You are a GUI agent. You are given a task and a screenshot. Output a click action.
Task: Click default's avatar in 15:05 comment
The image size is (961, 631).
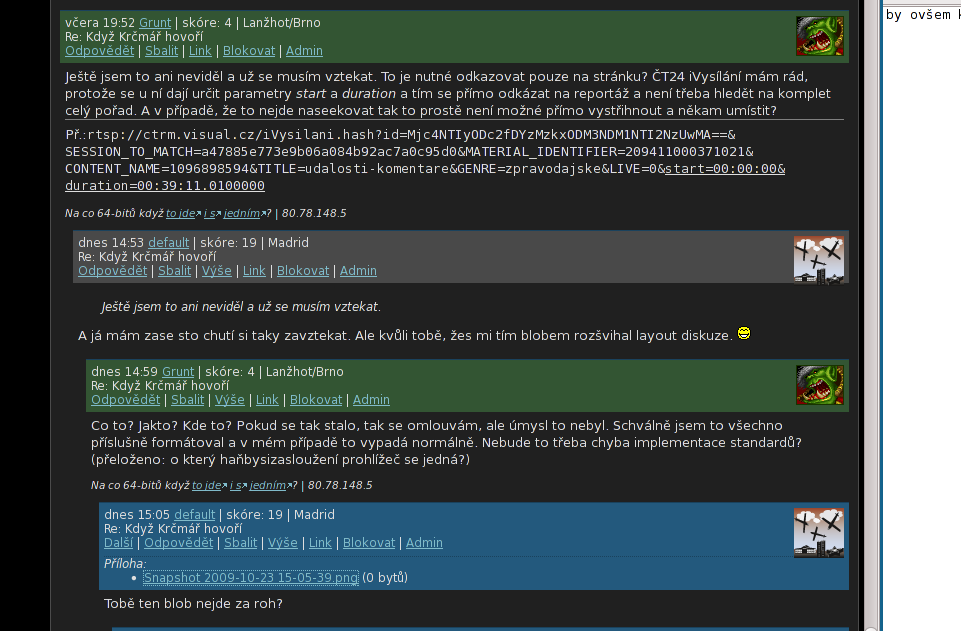[x=819, y=532]
